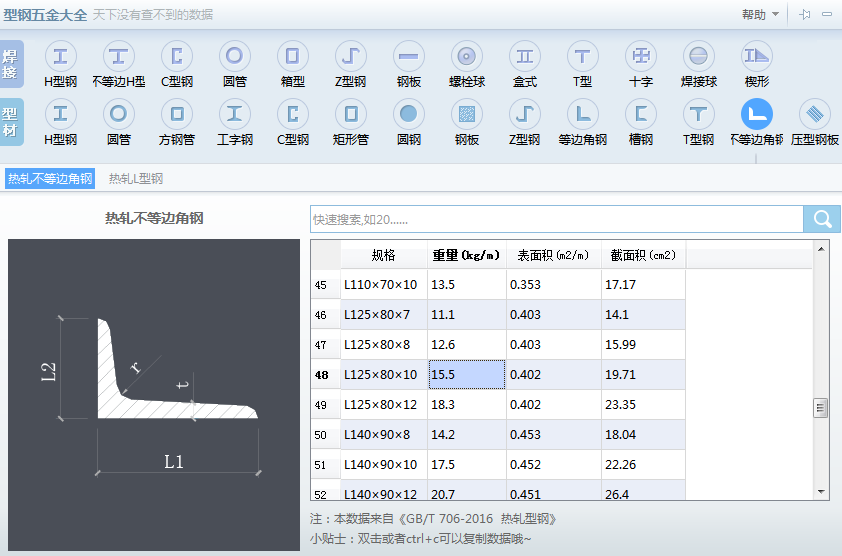Click the table scrollbar down arrow
Image resolution: width=842 pixels, height=556 pixels.
point(821,492)
